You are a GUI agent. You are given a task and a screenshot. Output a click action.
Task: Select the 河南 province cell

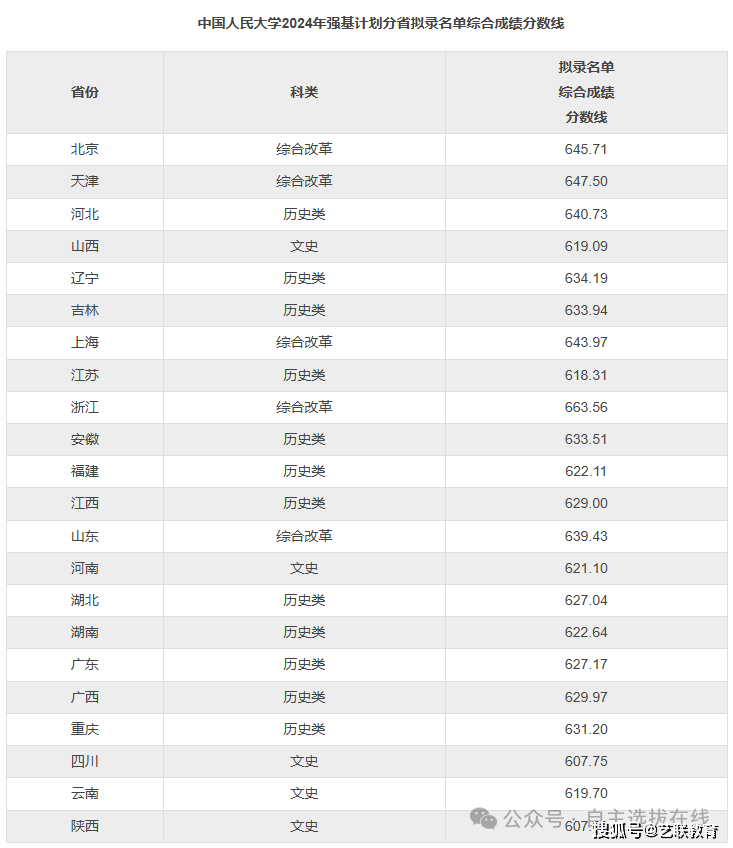85,568
